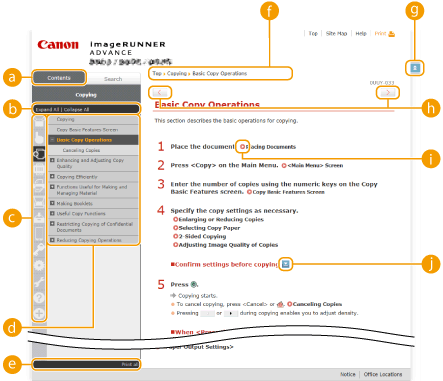The width and height of the screenshot is (443, 381).
Task: Open the Help link in header
Action: click(361, 33)
